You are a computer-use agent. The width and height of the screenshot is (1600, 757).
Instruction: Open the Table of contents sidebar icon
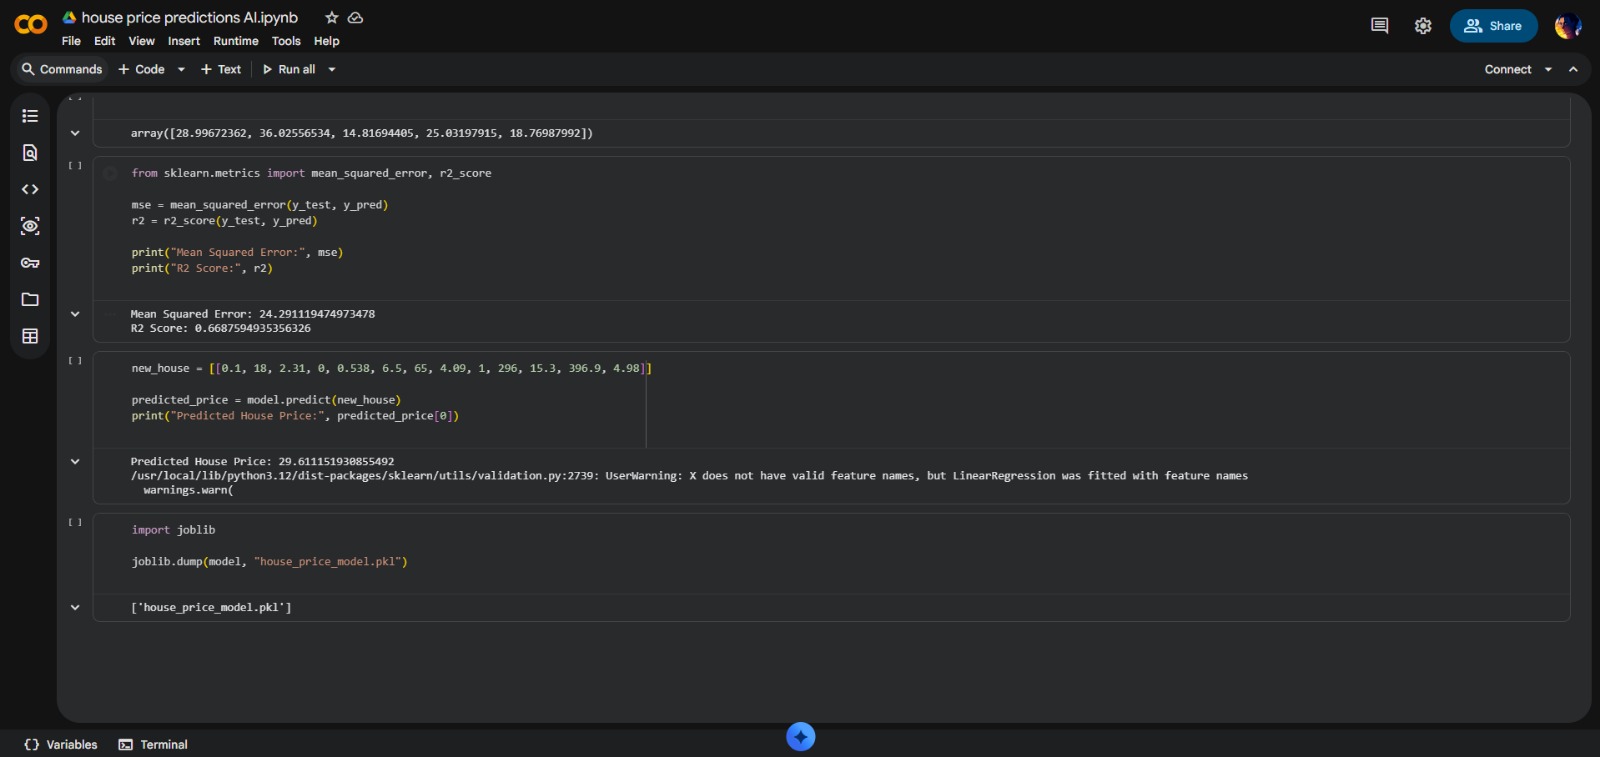point(30,116)
